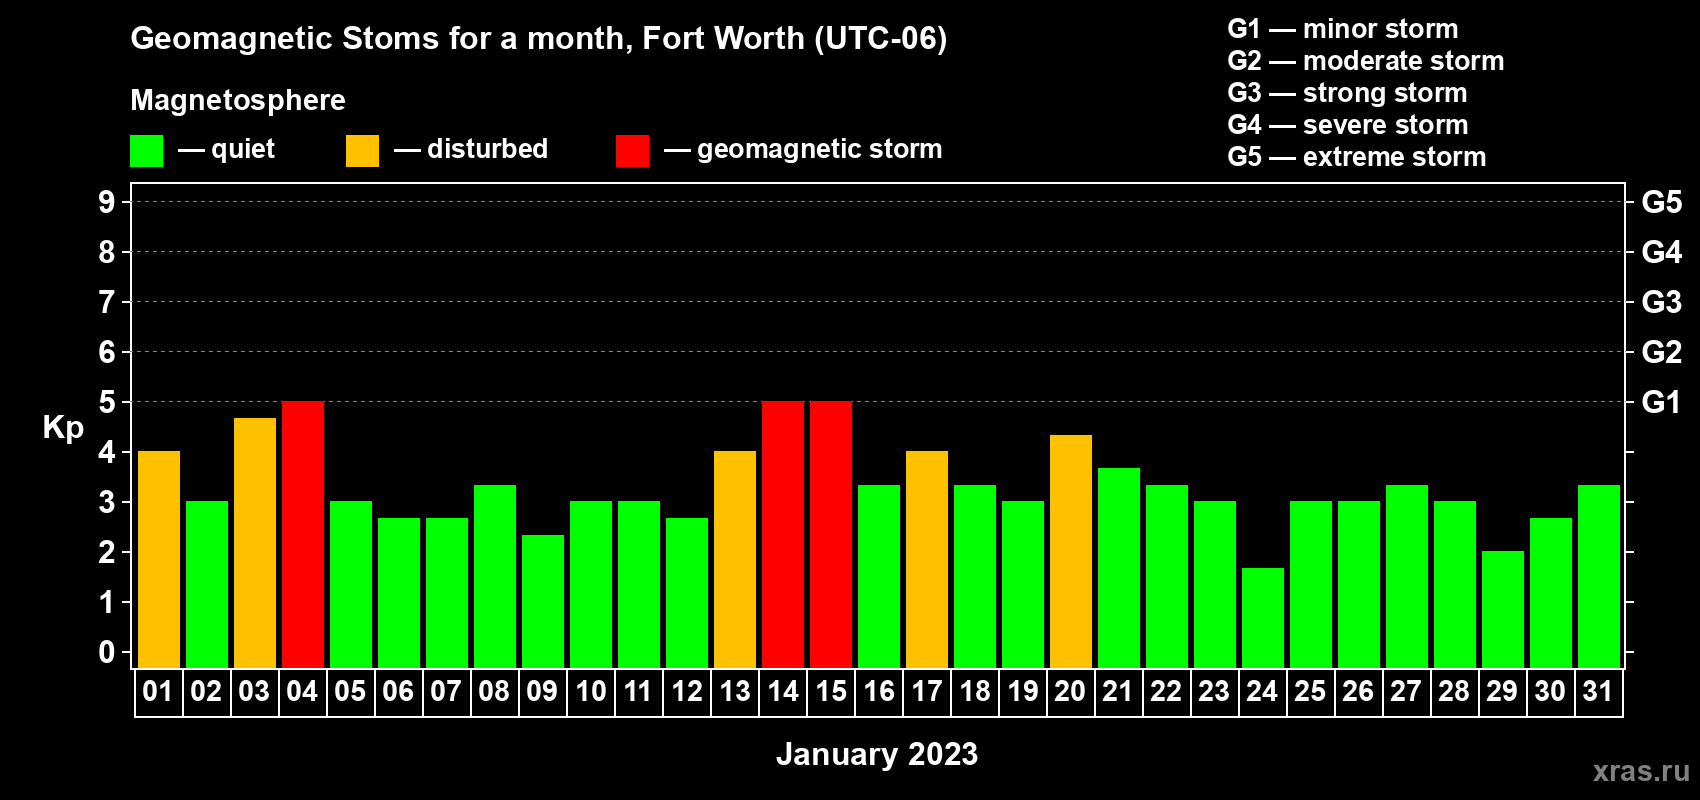Click the 'G5 — extreme storm' legend line
Image resolution: width=1700 pixels, height=800 pixels.
coord(1357,157)
